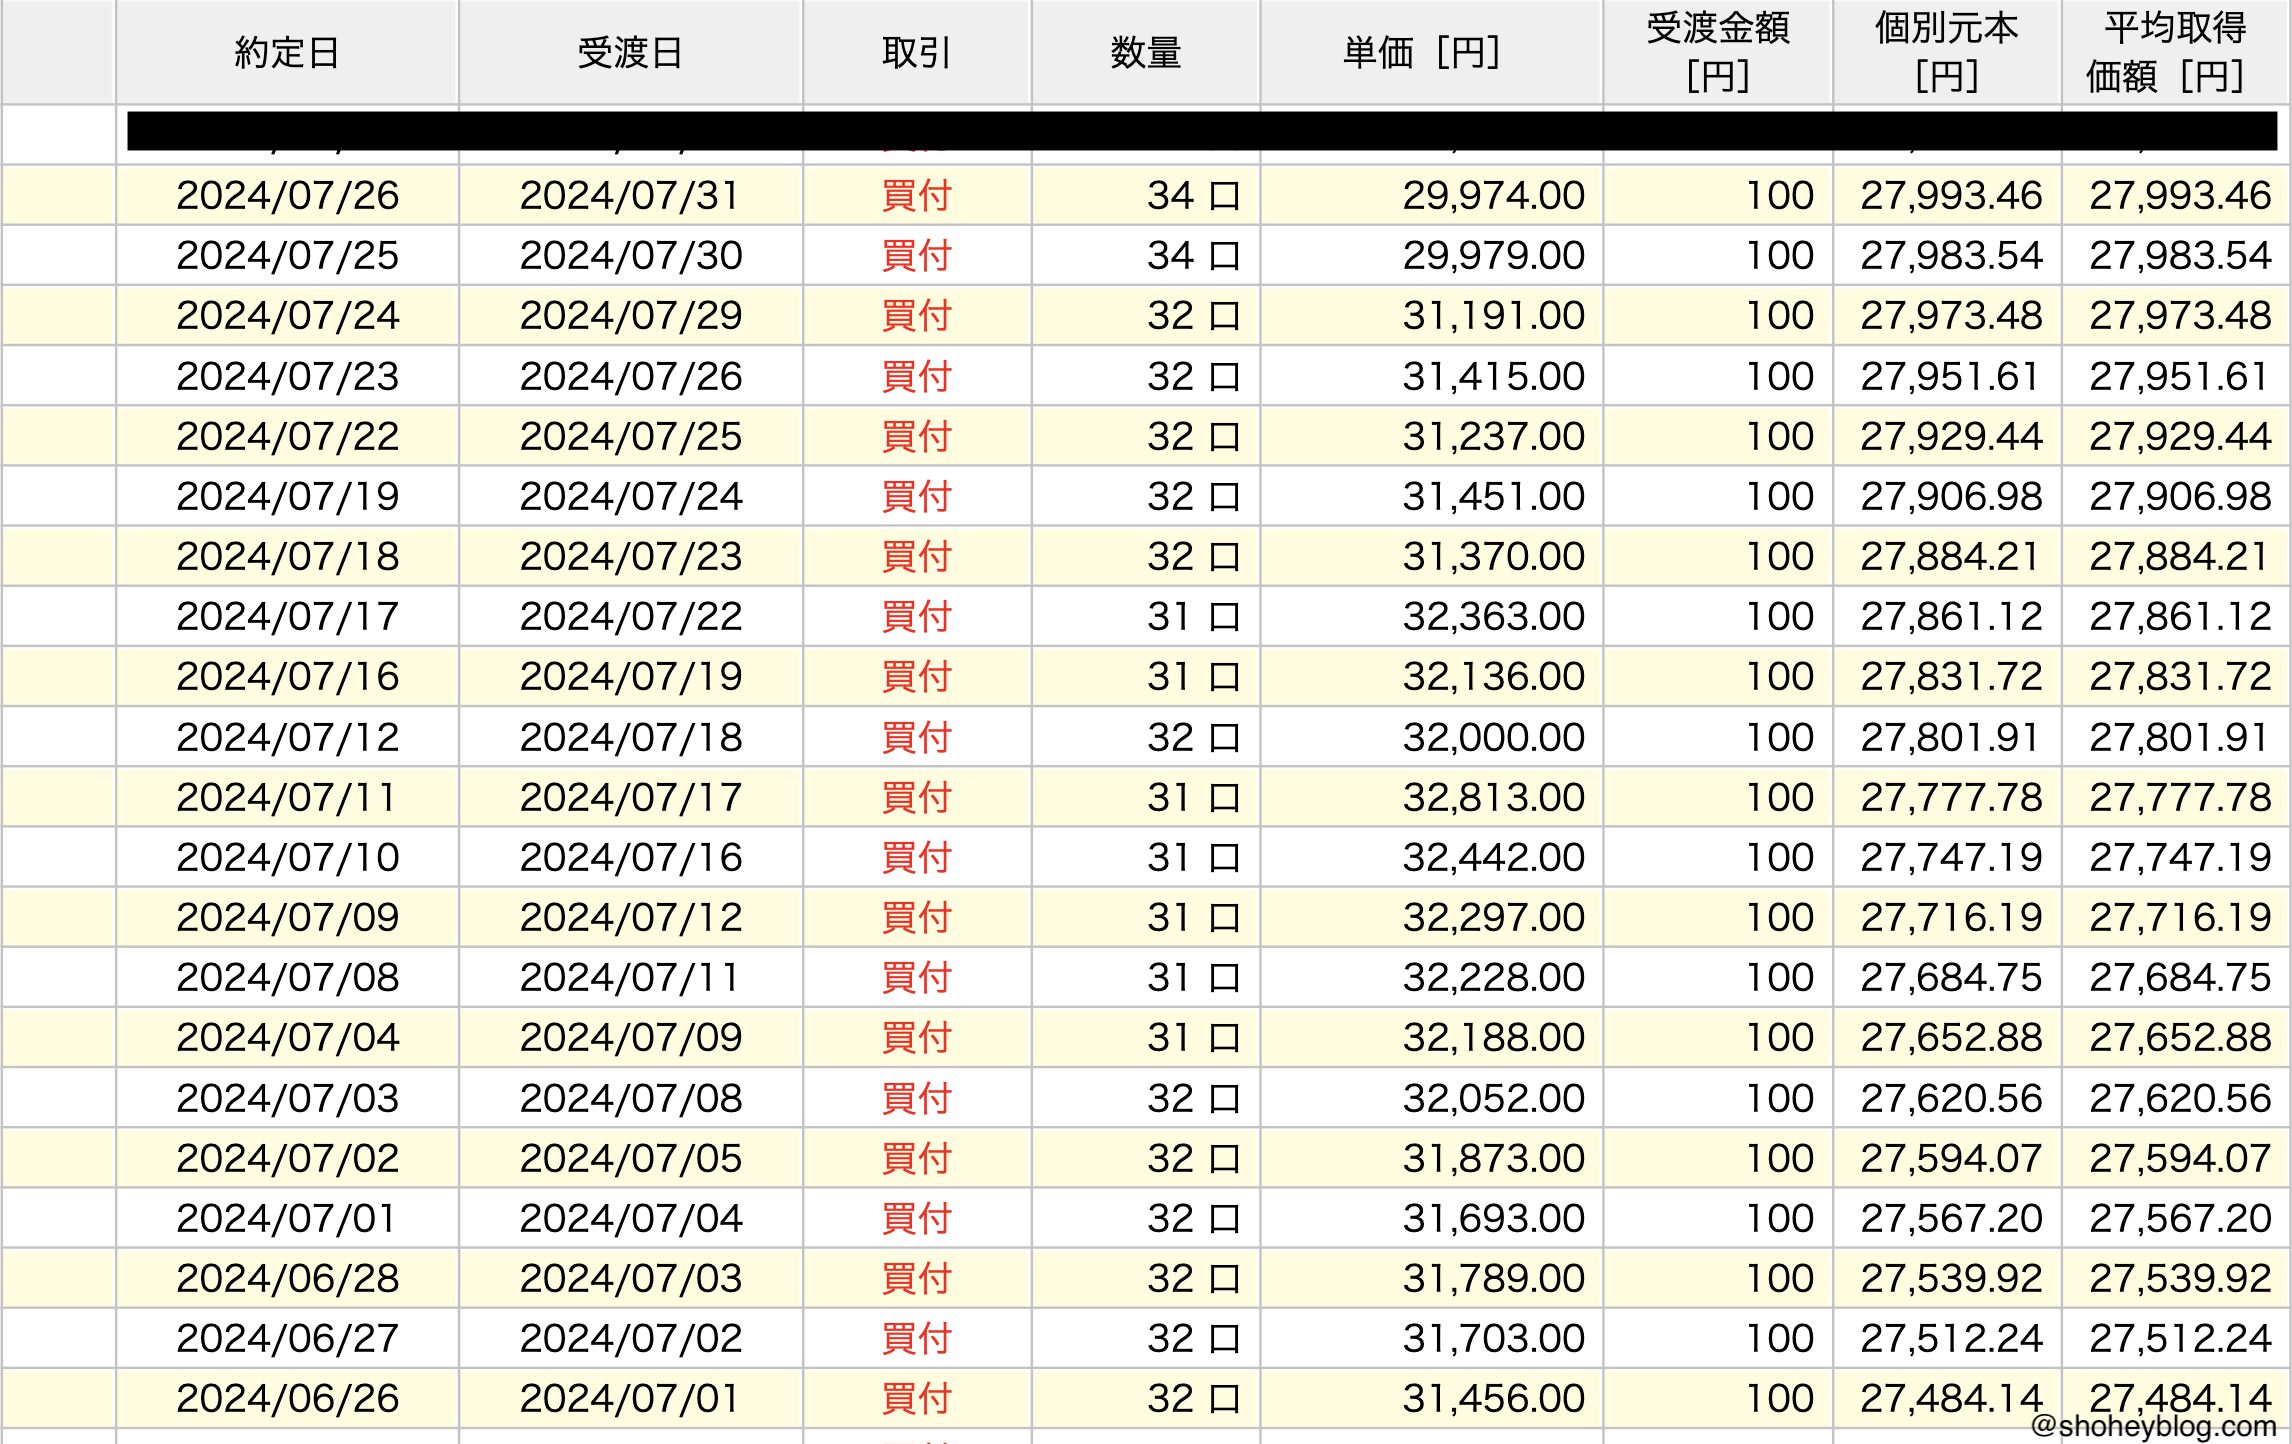Image resolution: width=2292 pixels, height=1444 pixels.
Task: Select settlement date 2024/07/11 cell
Action: pyautogui.click(x=630, y=977)
